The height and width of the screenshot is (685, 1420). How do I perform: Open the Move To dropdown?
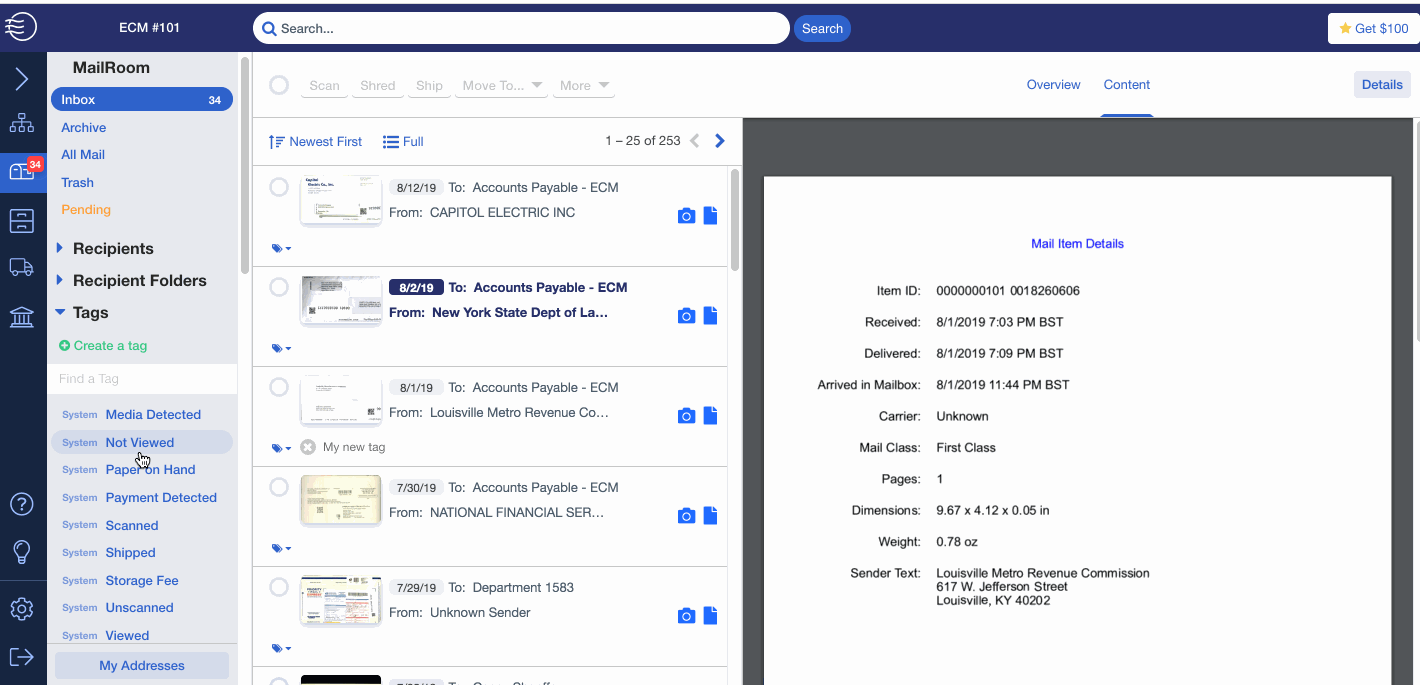[501, 86]
